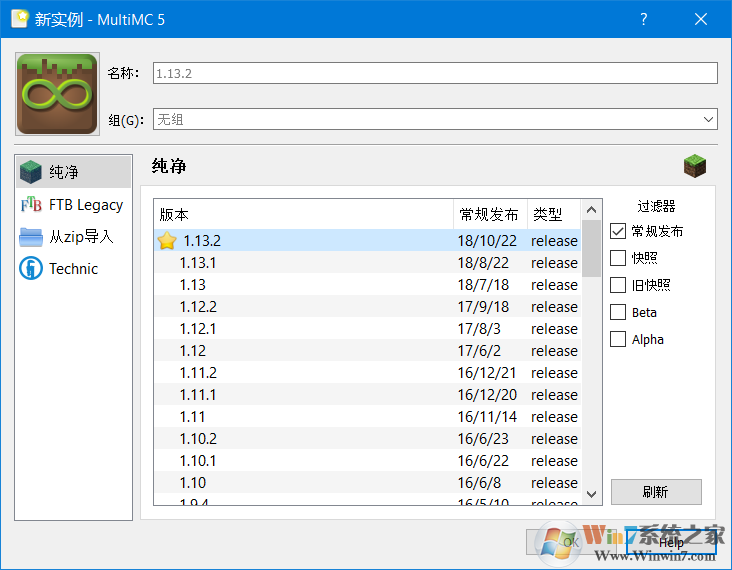Click the infinity grass block instance icon

point(58,94)
